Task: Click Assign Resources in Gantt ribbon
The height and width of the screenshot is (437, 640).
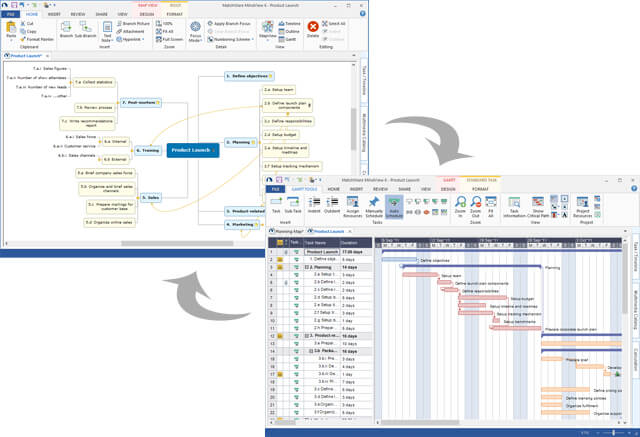Action: pos(353,207)
